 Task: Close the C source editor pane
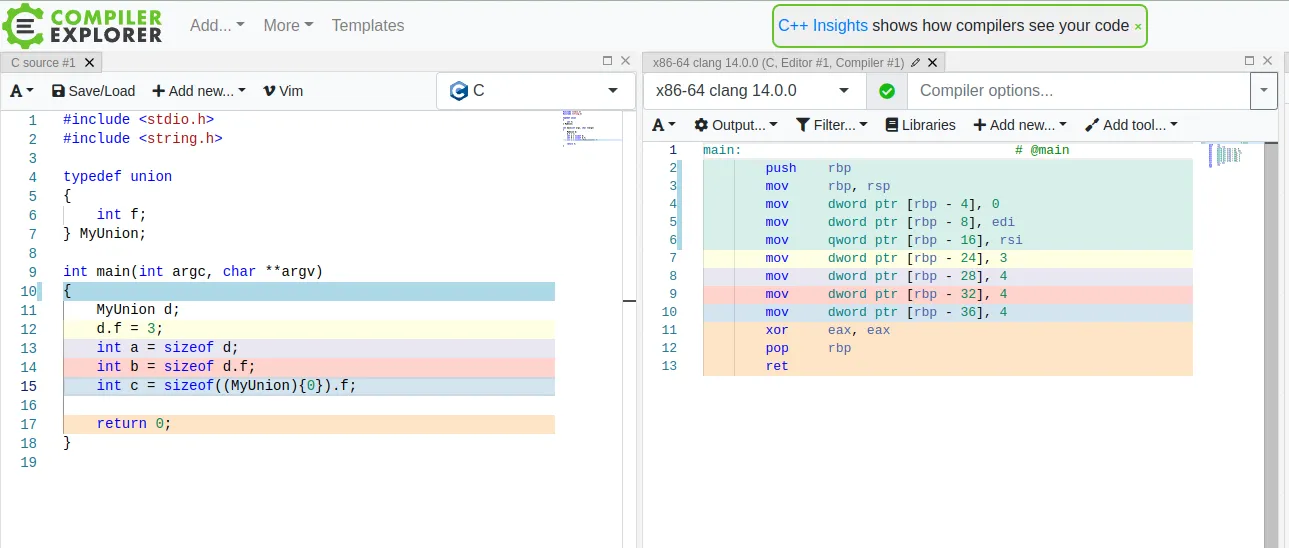pyautogui.click(x=626, y=61)
